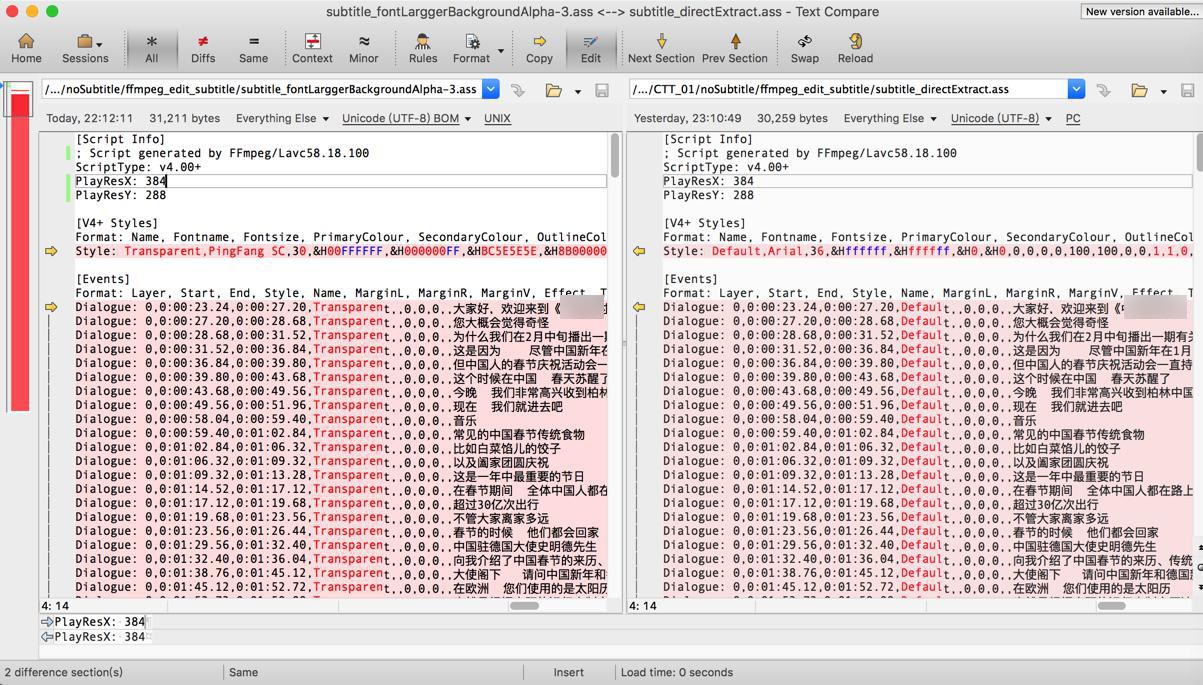Screen dimensions: 1203x685
Task: Click the right file path field
Action: pos(849,89)
